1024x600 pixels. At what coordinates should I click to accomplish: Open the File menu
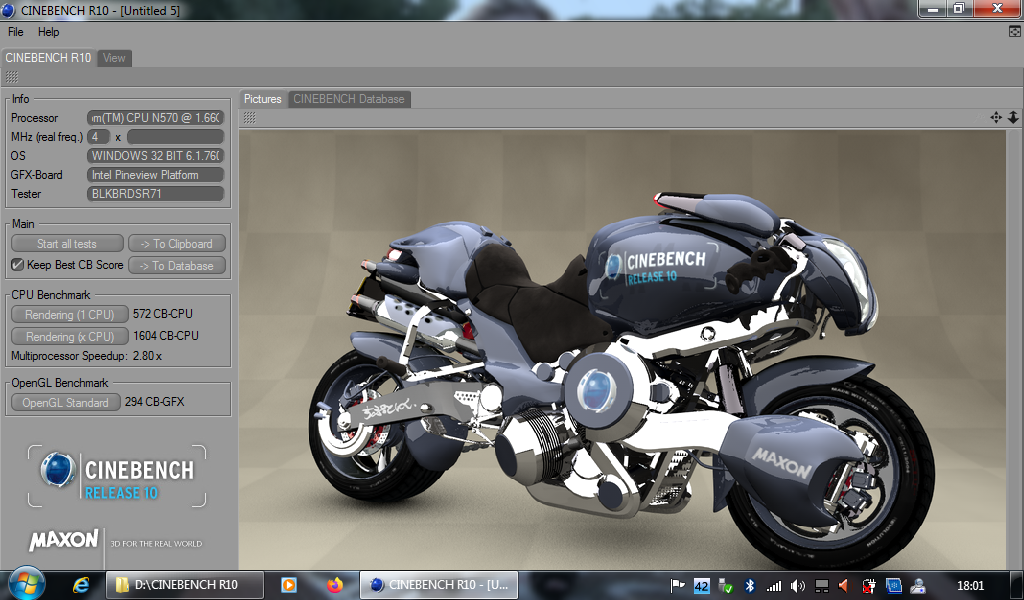click(16, 32)
